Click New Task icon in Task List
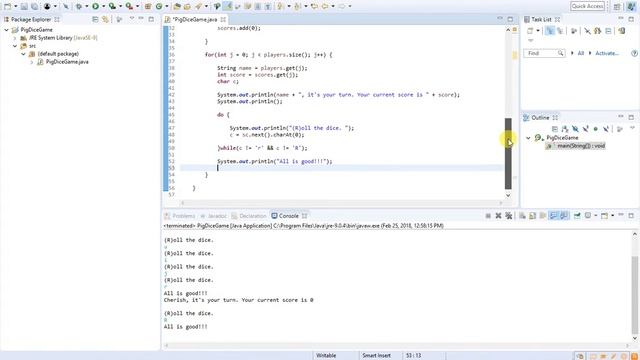 (530, 31)
